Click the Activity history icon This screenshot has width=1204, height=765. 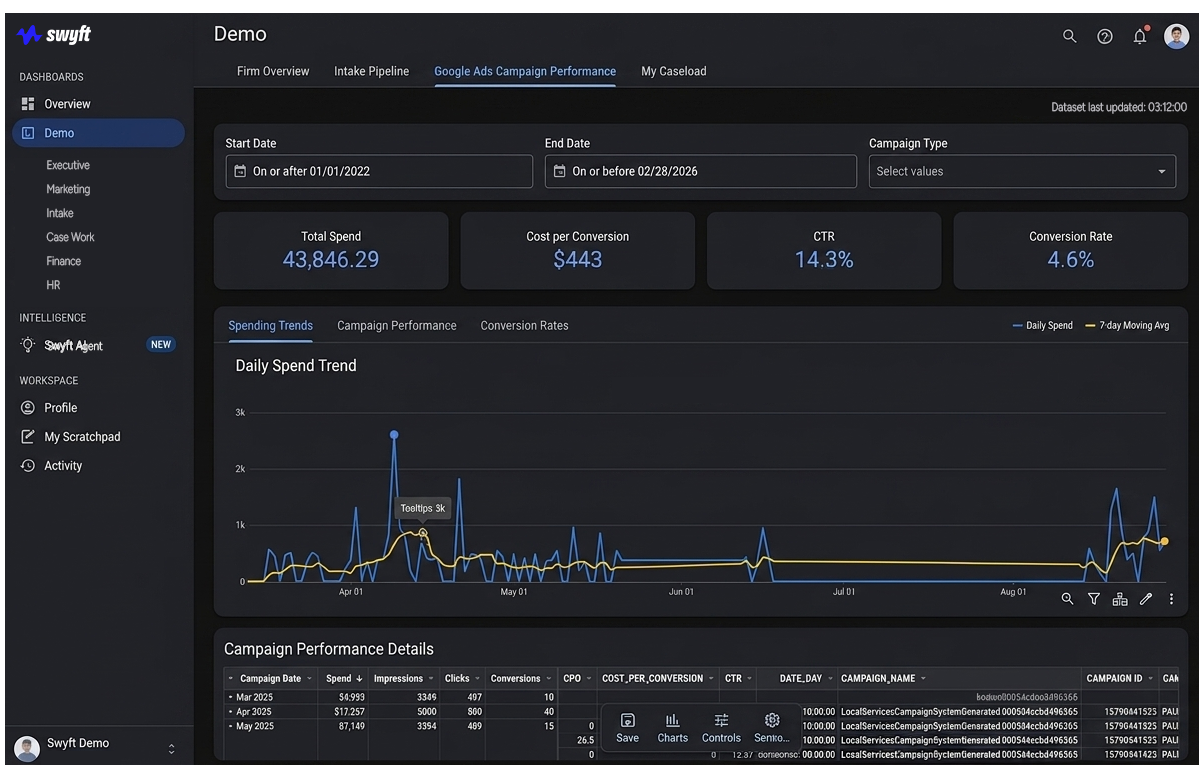pyautogui.click(x=28, y=466)
